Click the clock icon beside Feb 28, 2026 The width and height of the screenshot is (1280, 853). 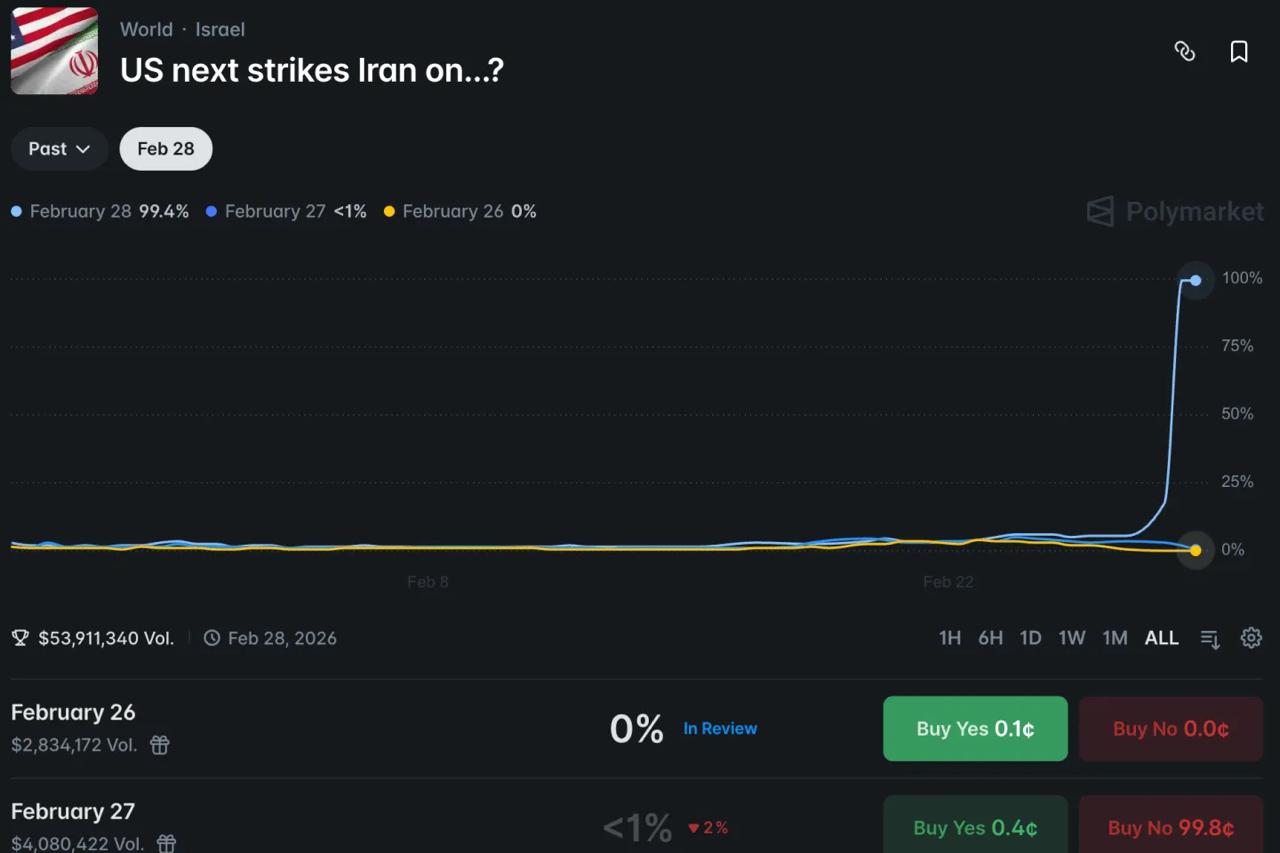211,637
